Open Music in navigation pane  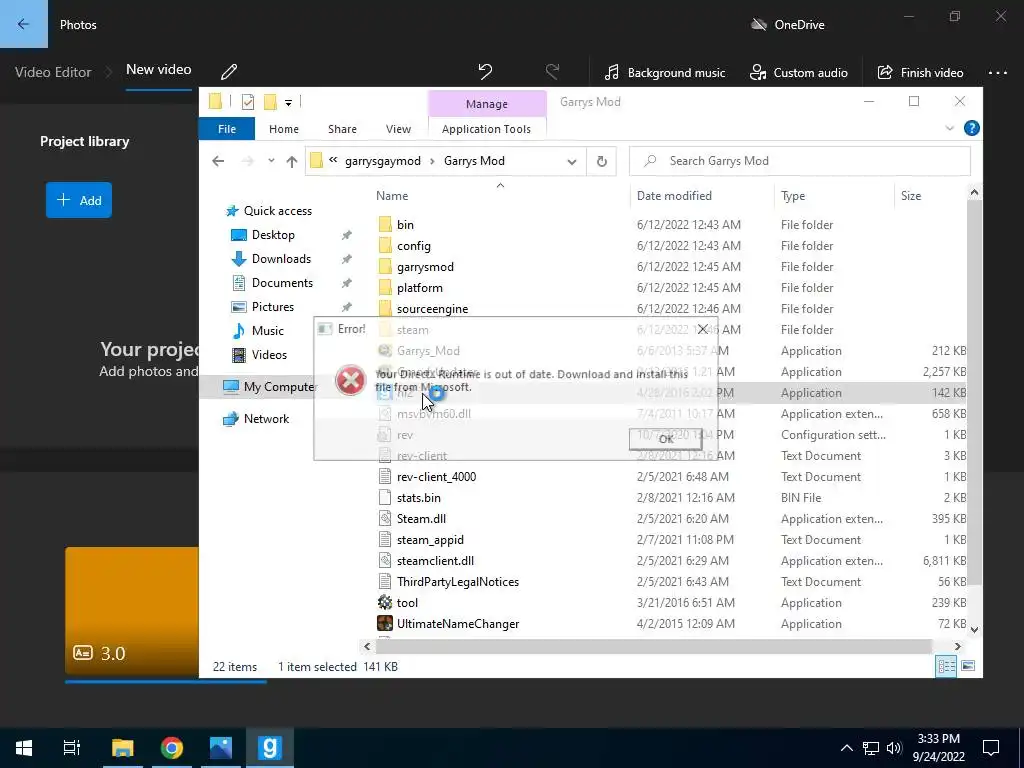pos(258,330)
